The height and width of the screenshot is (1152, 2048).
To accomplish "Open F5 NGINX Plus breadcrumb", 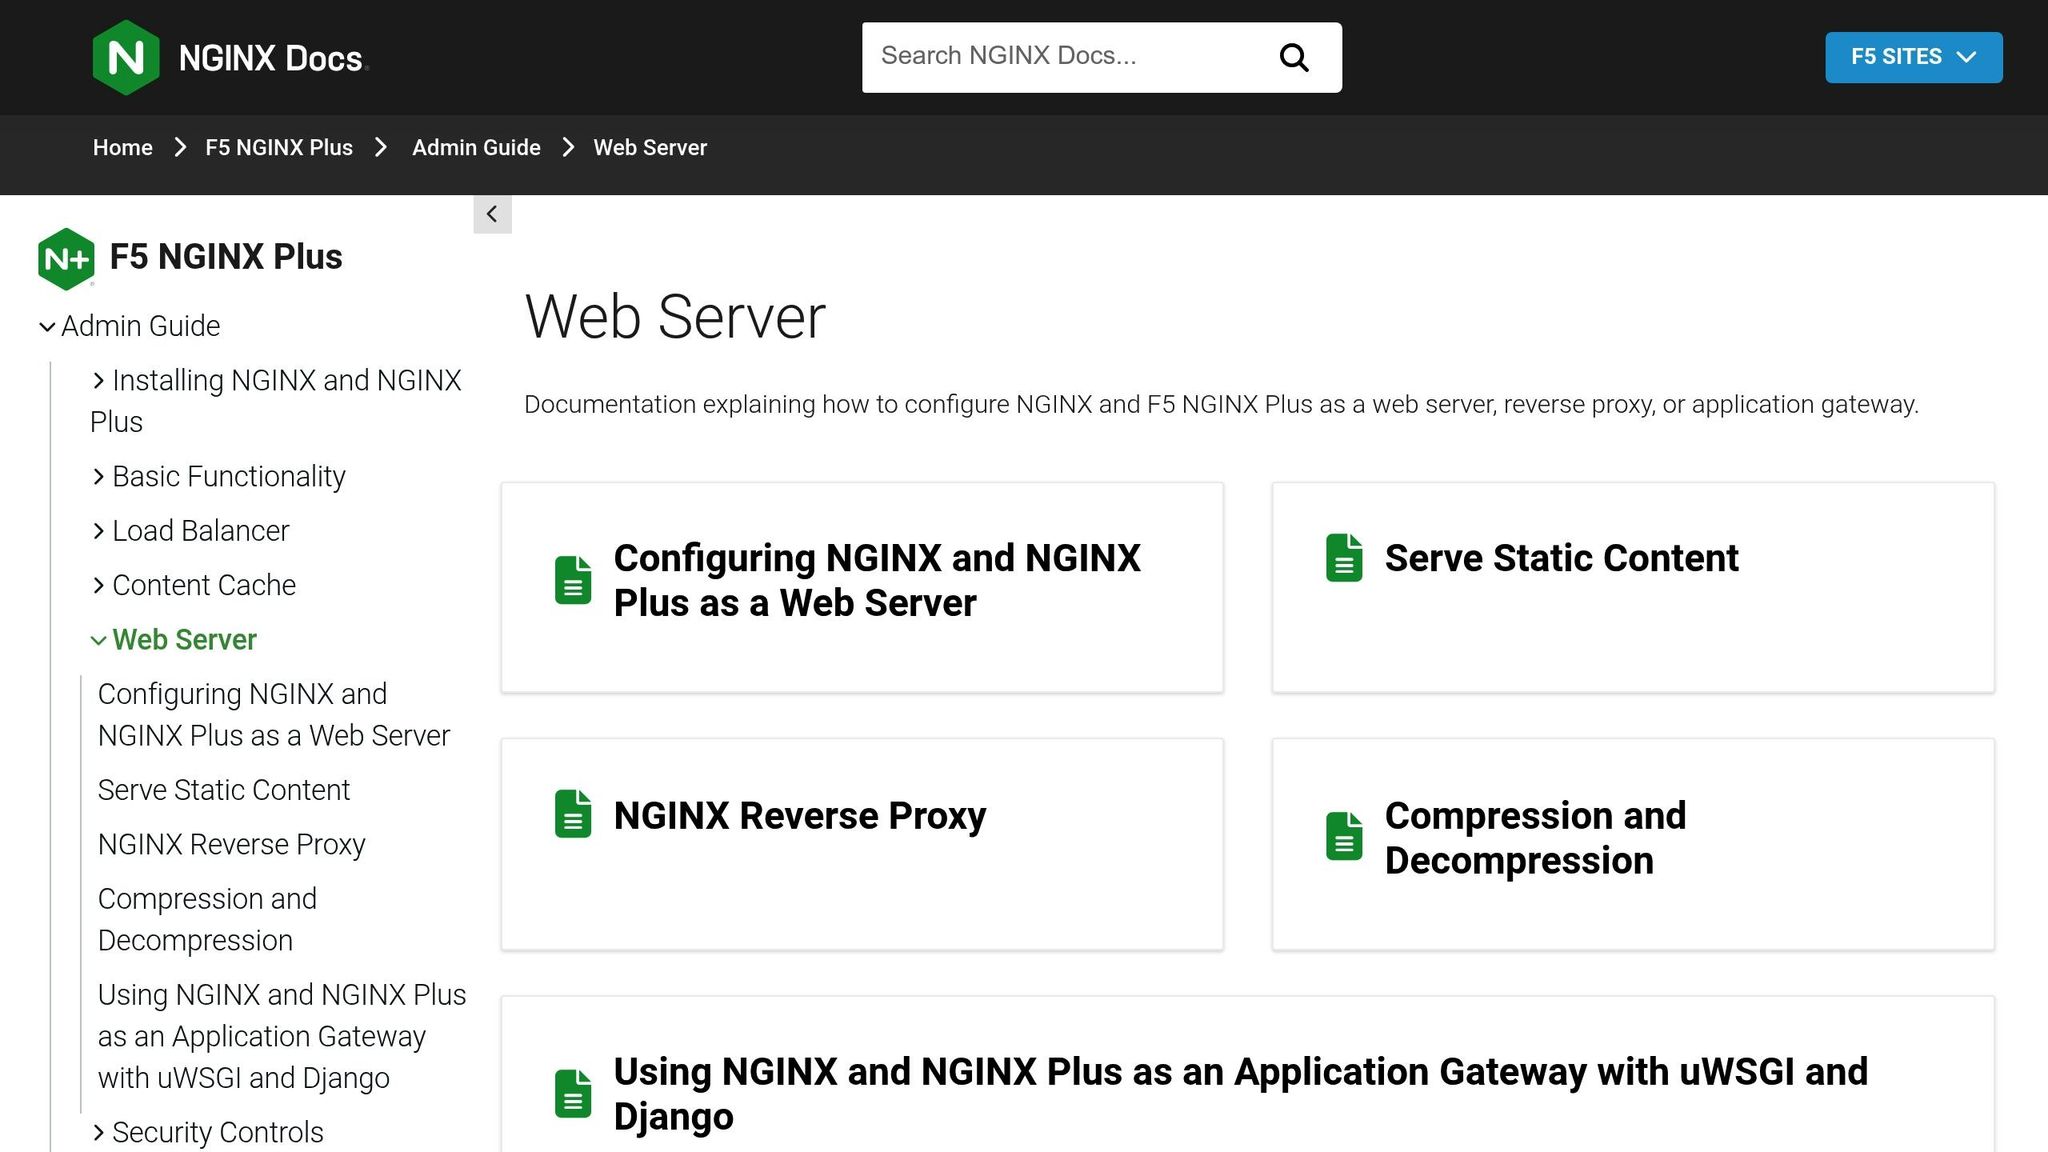I will pyautogui.click(x=279, y=148).
